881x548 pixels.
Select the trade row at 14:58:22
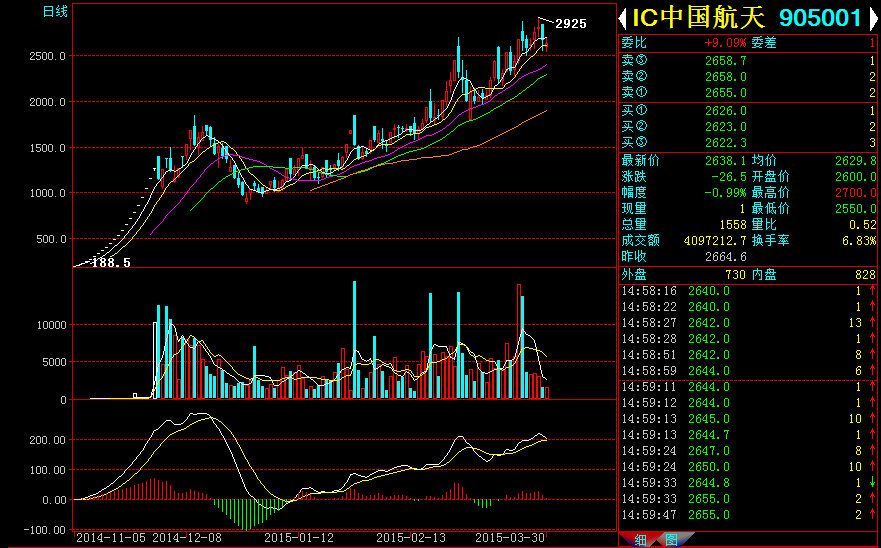(748, 307)
